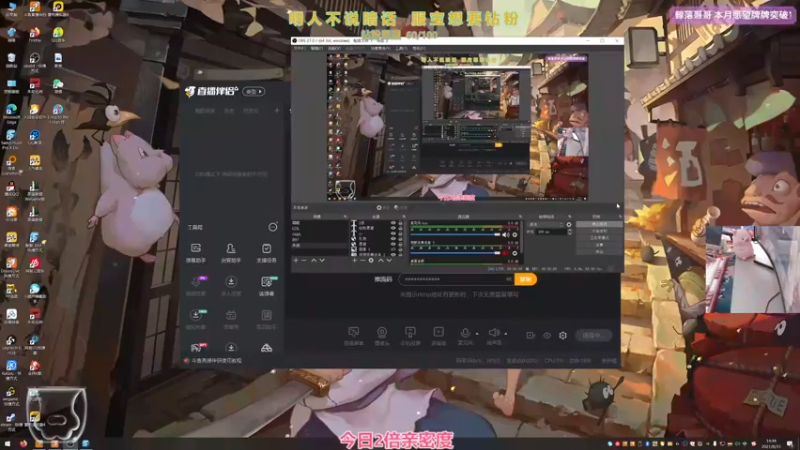Open the OBS scene transition dropdown
Viewport: 800px width, 450px height.
click(546, 224)
